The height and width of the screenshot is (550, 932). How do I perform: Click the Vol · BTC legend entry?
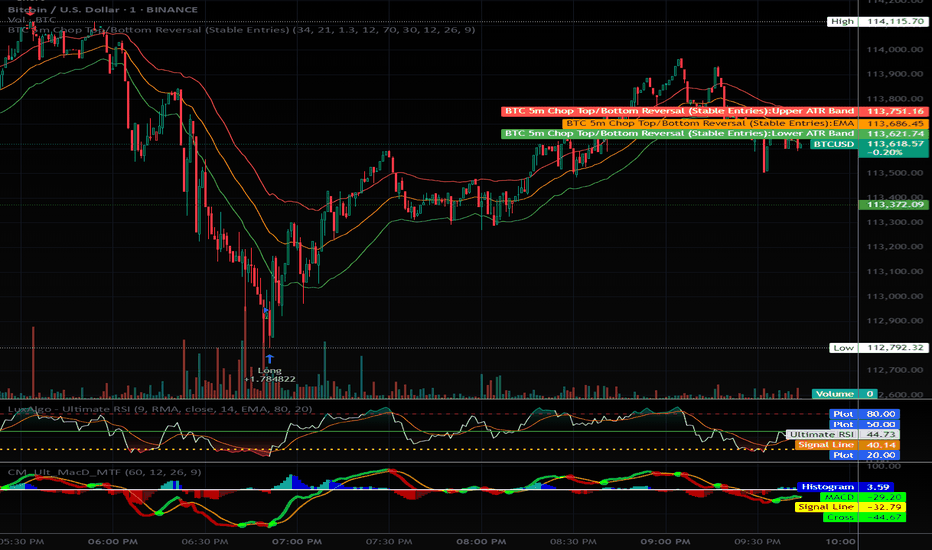coord(32,20)
